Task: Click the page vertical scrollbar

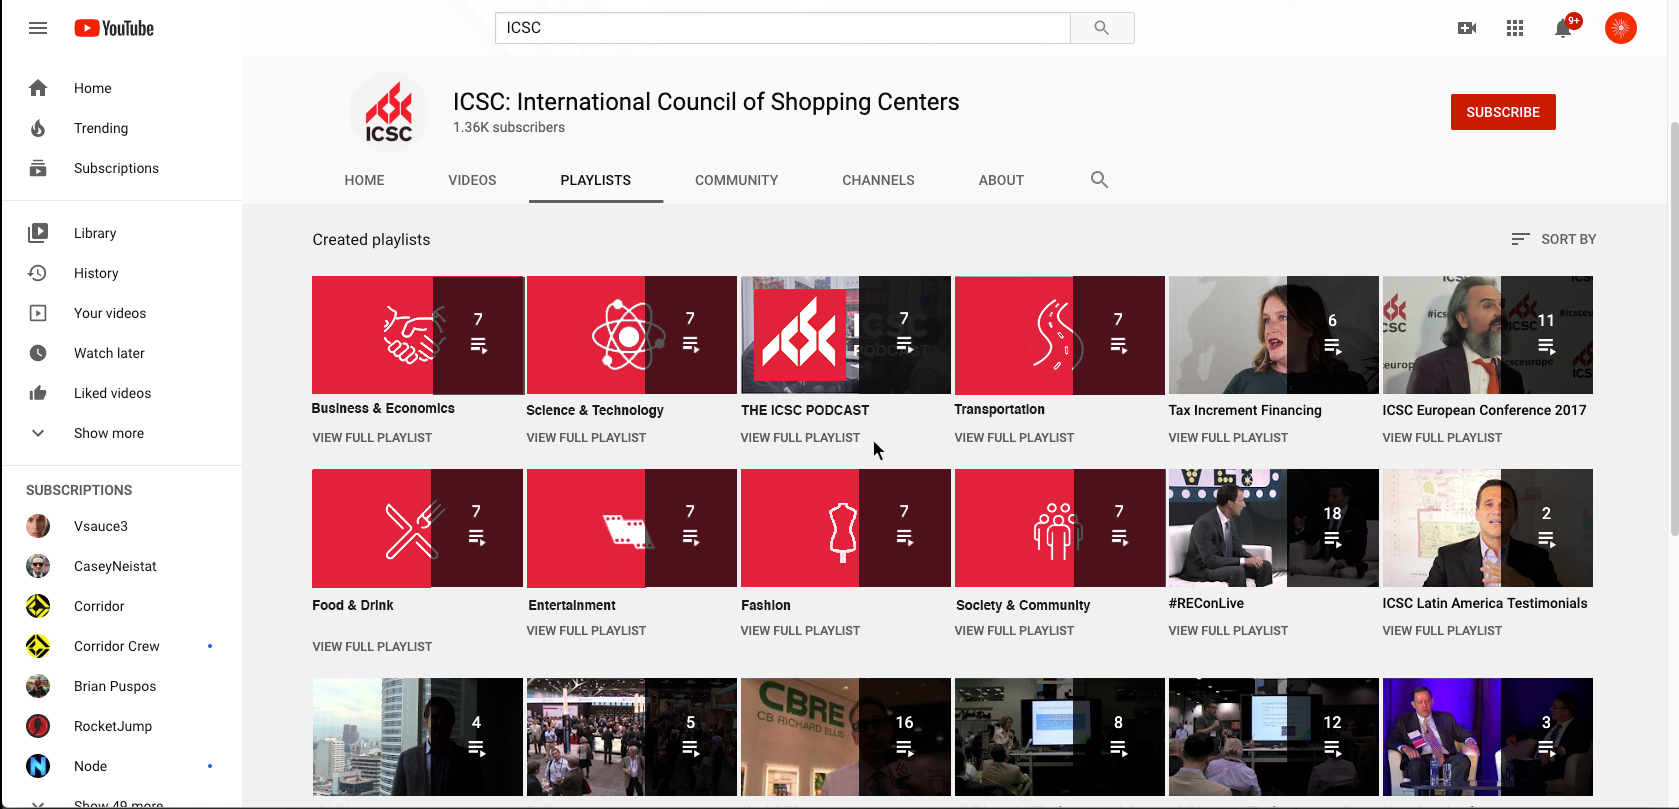Action: [1674, 330]
